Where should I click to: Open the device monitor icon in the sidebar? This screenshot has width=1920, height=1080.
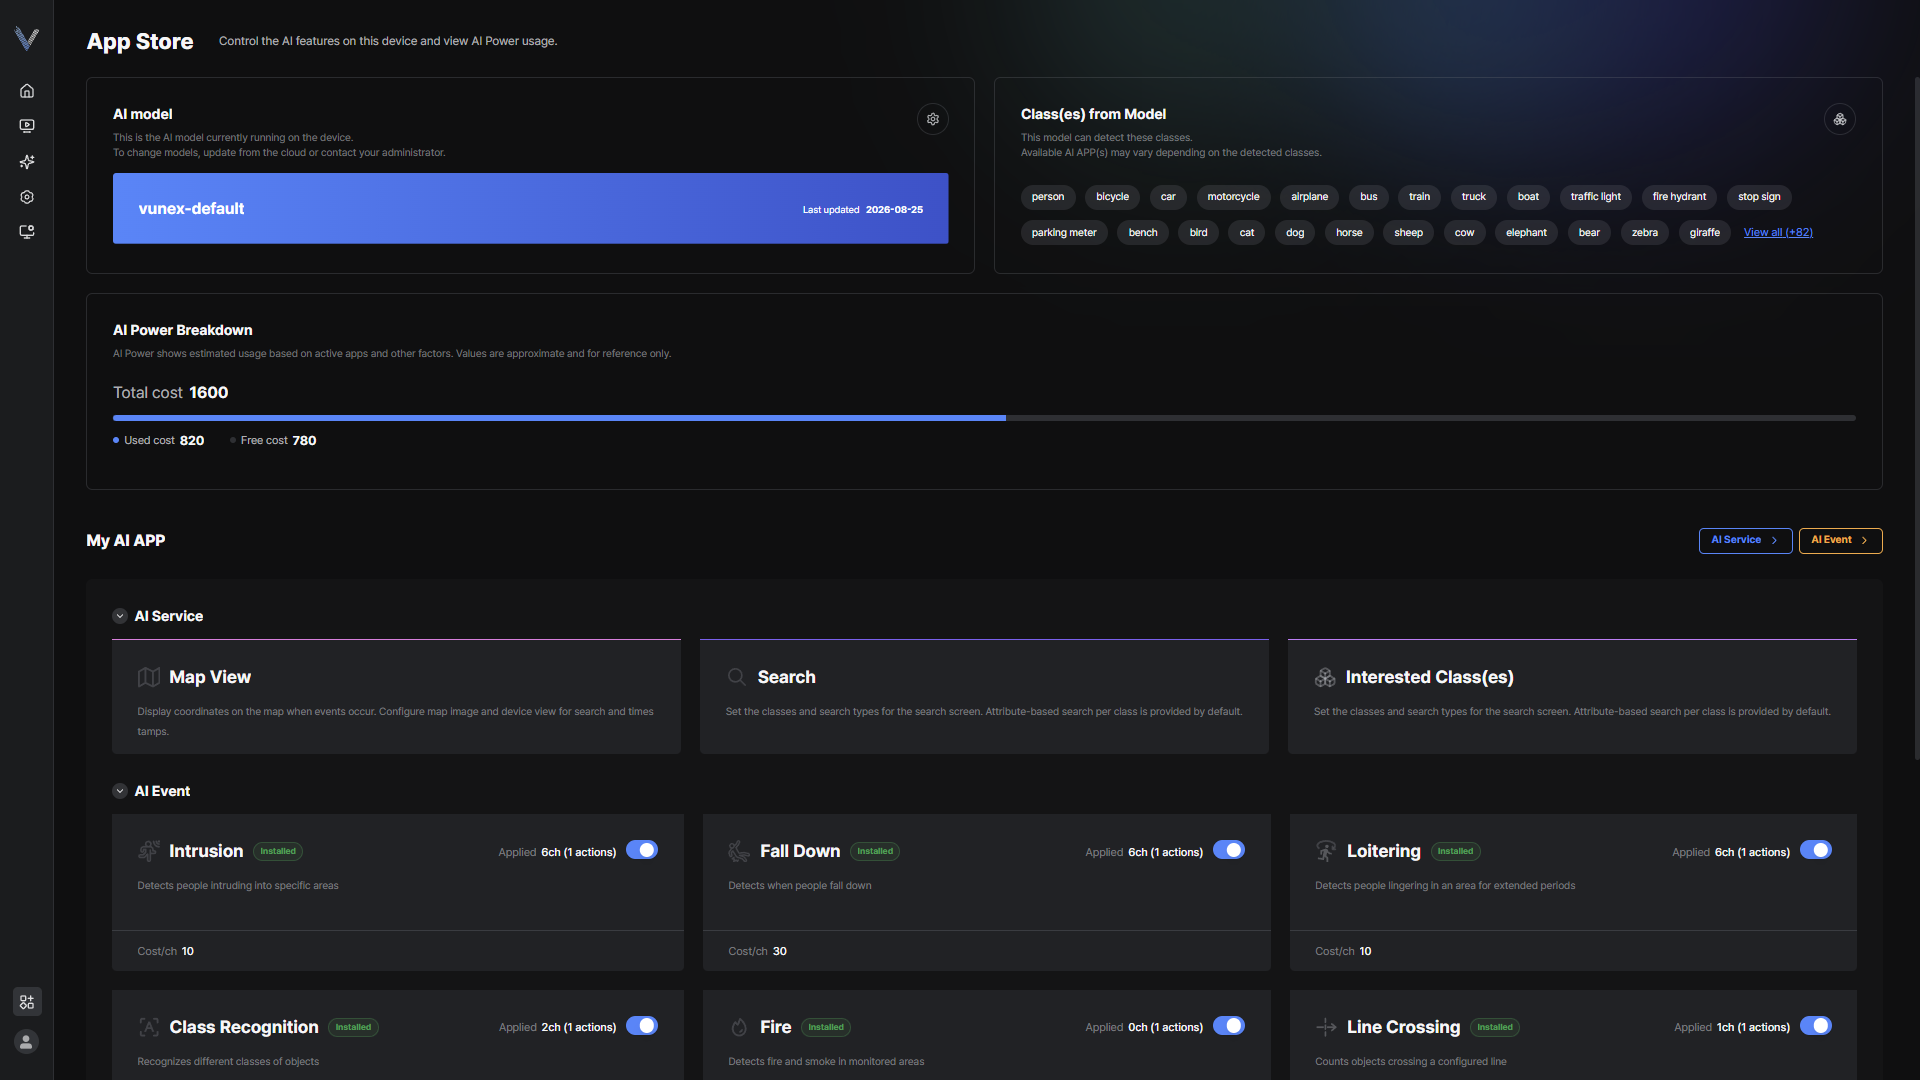(x=27, y=232)
